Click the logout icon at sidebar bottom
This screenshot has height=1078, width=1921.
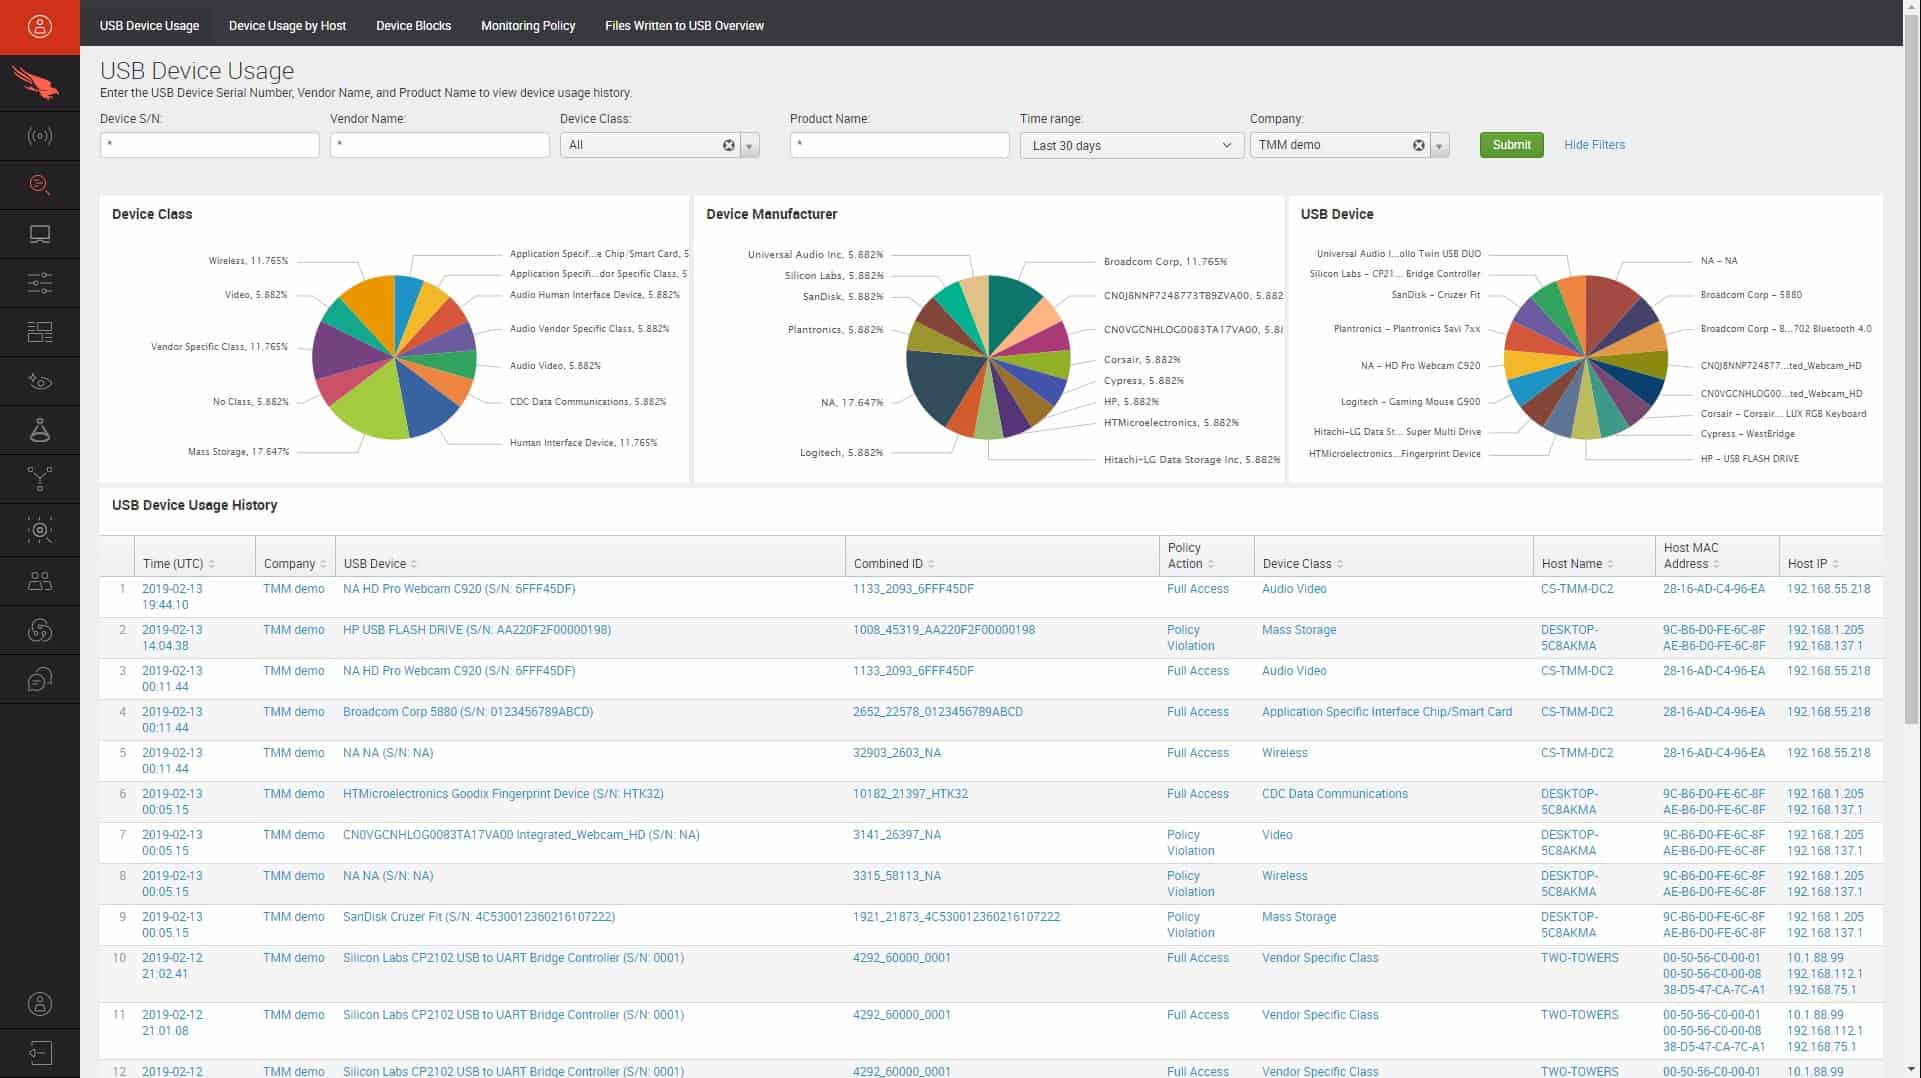[x=39, y=1052]
